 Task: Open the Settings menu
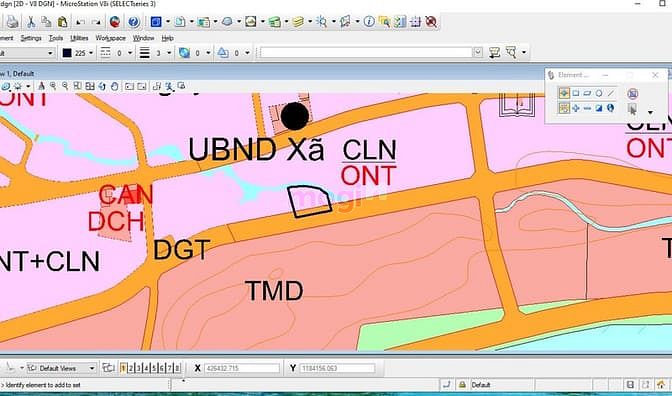(x=31, y=38)
